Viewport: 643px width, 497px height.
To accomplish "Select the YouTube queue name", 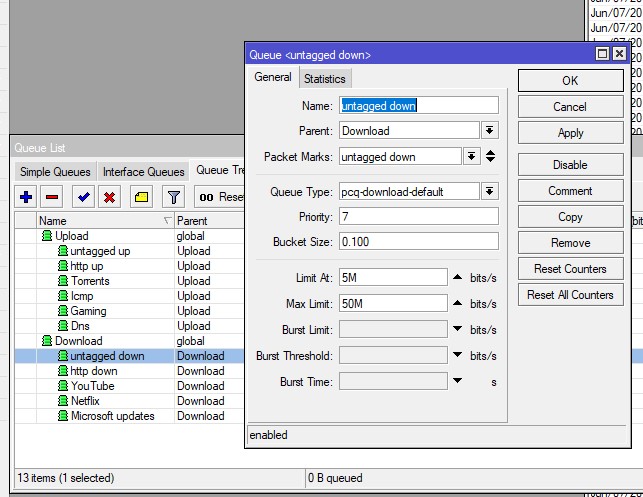I will 93,386.
